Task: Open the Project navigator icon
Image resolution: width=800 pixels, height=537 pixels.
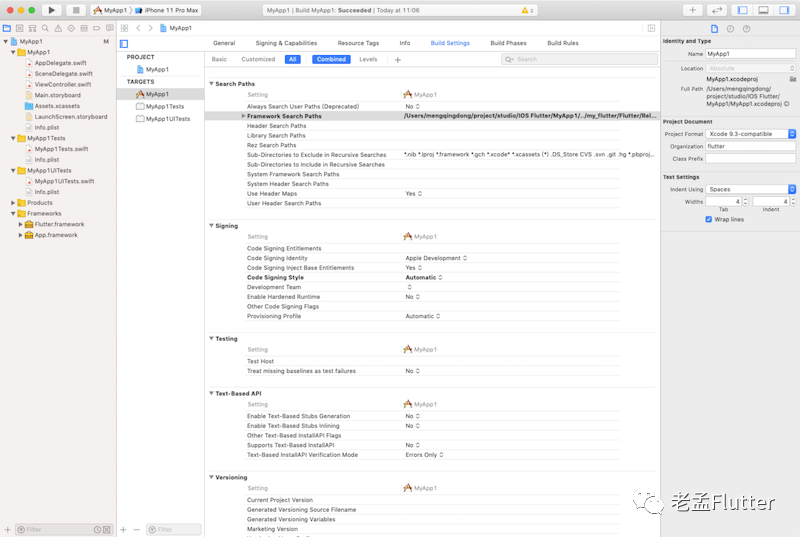Action: click(x=7, y=28)
